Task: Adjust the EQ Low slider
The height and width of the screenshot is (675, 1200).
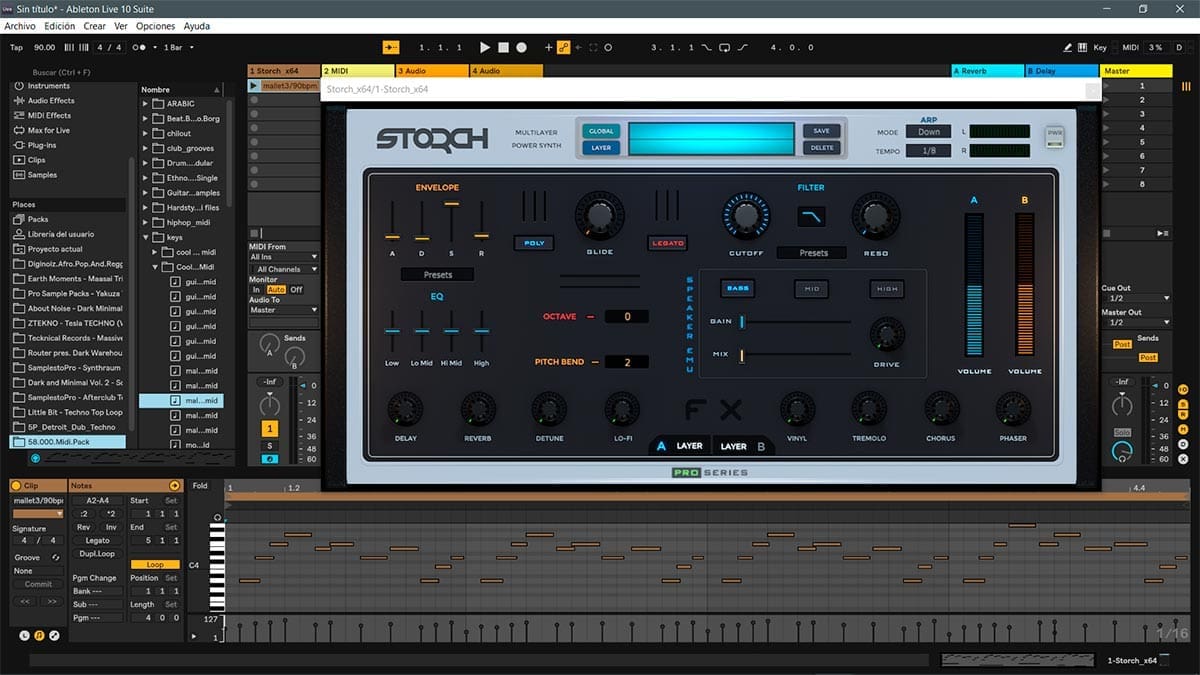Action: [x=391, y=330]
